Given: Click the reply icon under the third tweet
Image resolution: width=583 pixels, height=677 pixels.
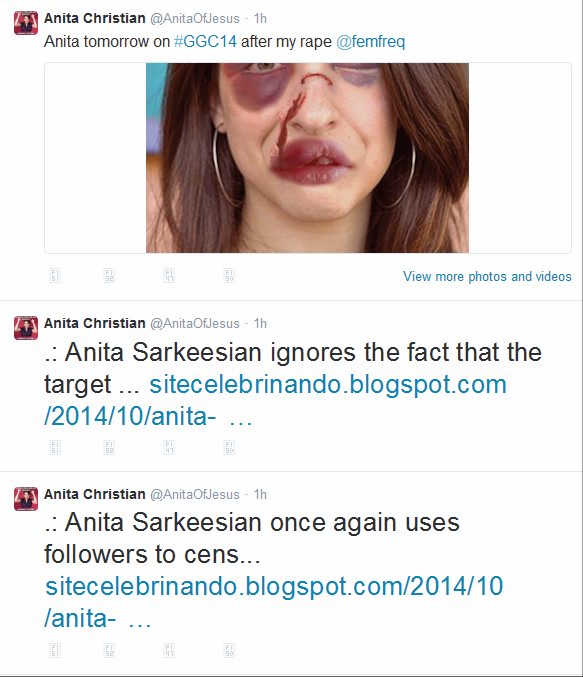Looking at the screenshot, I should click(x=55, y=650).
